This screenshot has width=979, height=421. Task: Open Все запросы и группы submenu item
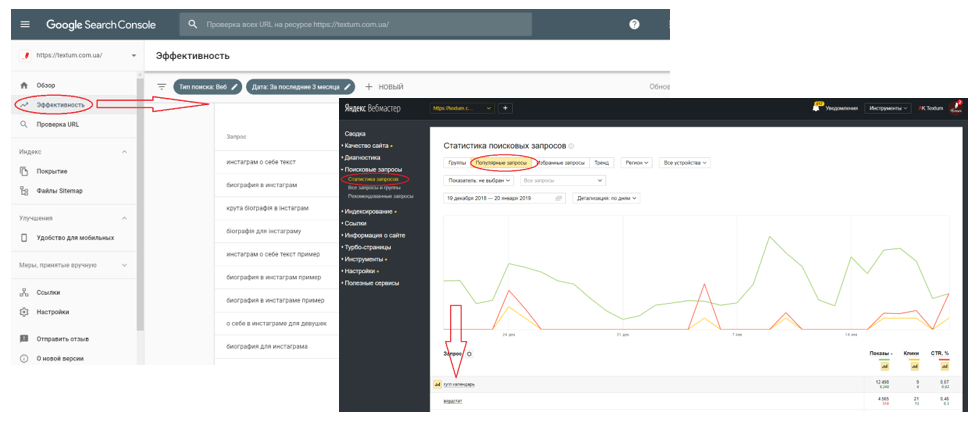click(x=374, y=187)
